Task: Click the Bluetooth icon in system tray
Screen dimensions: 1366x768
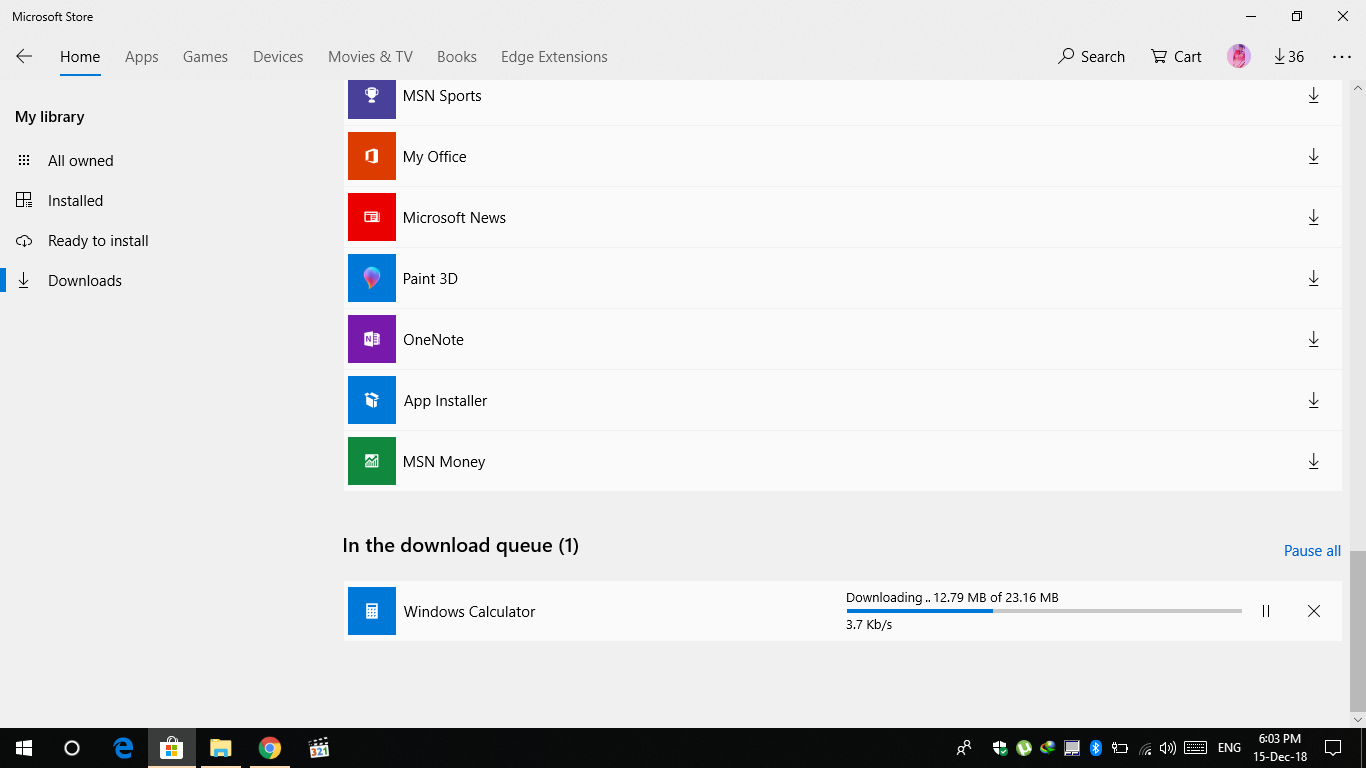Action: [1095, 748]
